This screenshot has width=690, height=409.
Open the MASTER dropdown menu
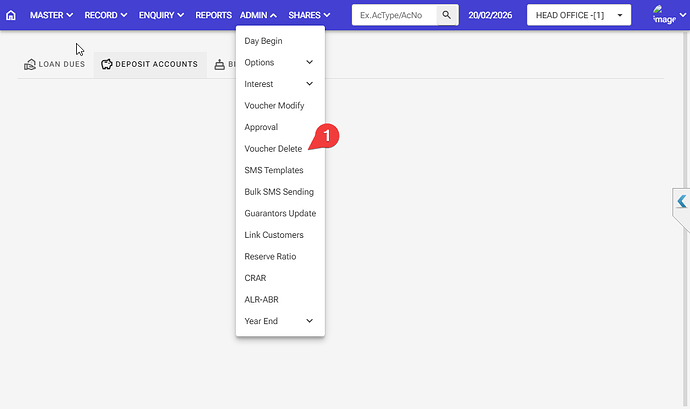51,16
